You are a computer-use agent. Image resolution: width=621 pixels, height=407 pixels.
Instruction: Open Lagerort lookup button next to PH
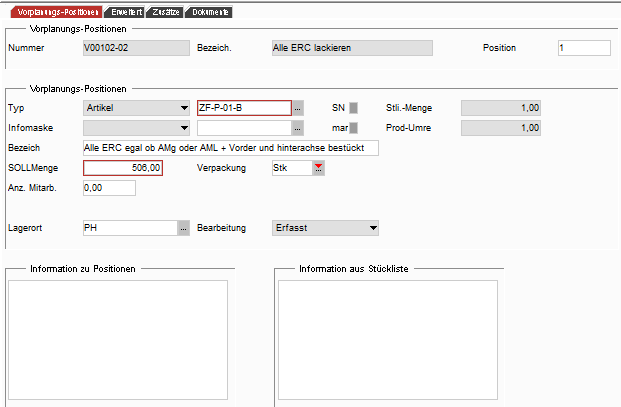[183, 228]
